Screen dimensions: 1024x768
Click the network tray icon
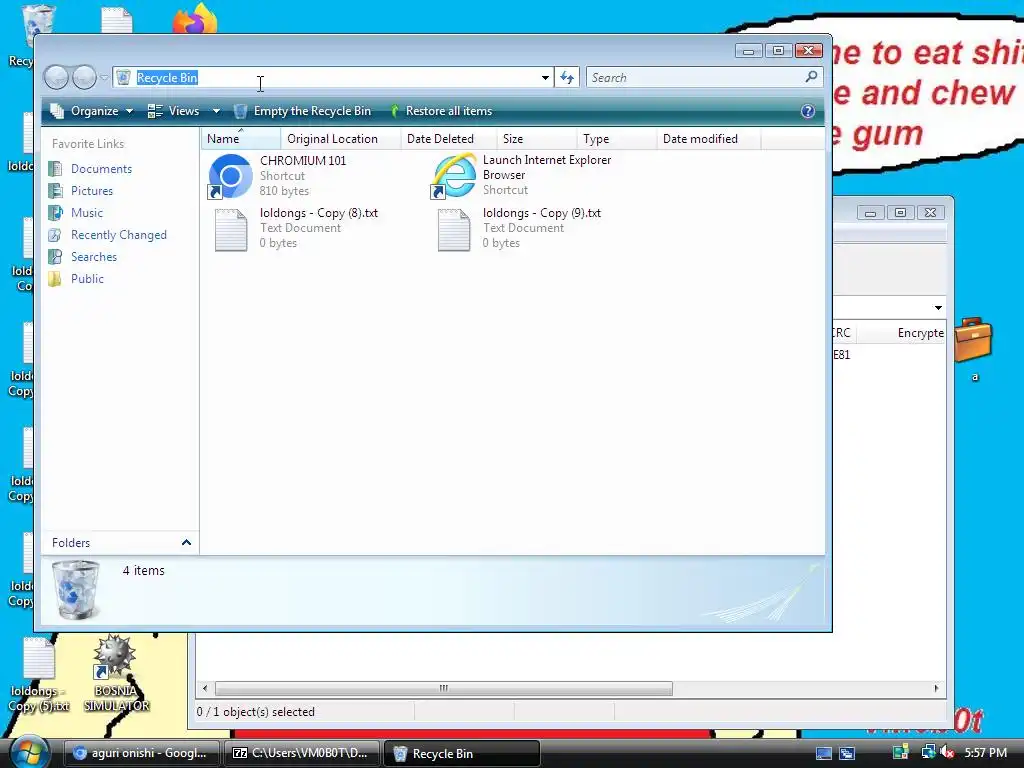[x=928, y=752]
